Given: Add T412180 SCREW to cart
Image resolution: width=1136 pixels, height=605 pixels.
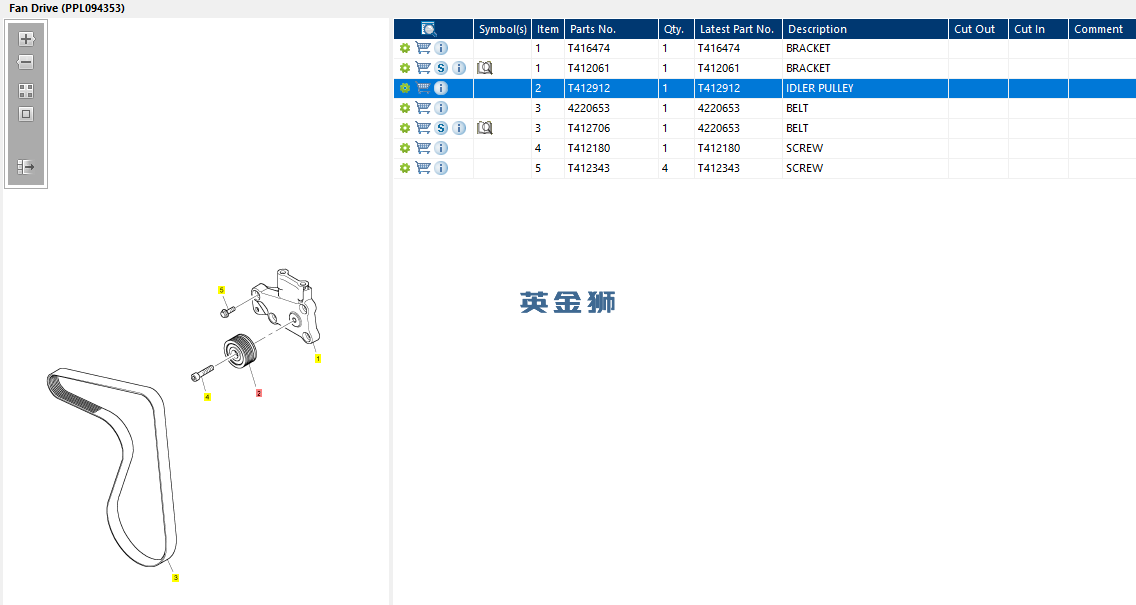Looking at the screenshot, I should tap(423, 148).
